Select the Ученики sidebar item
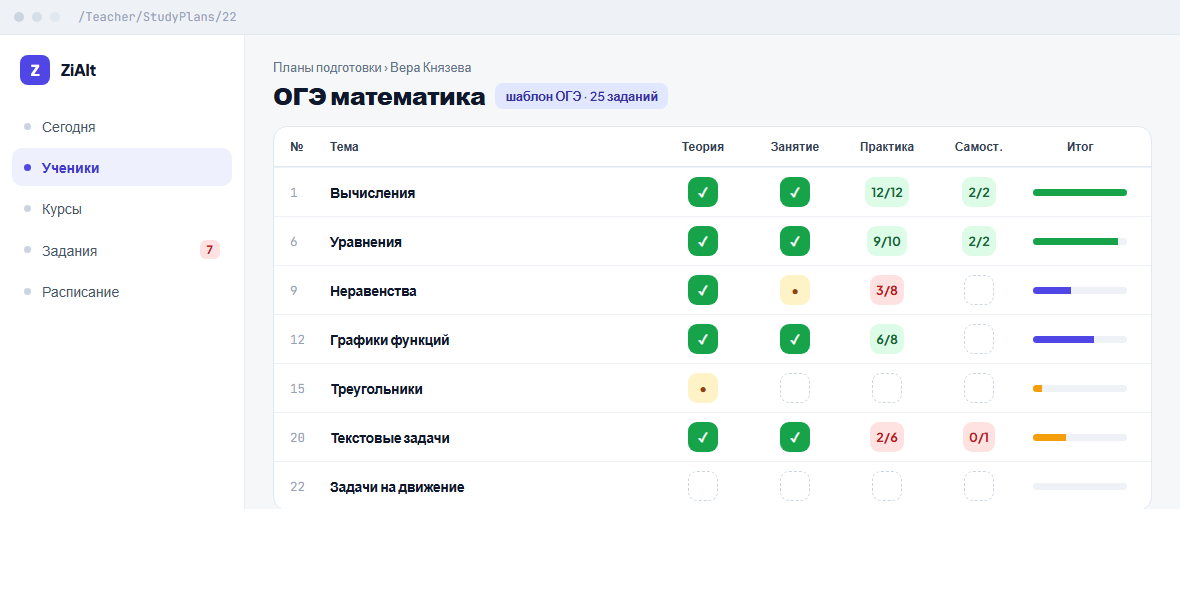This screenshot has width=1180, height=594. click(x=122, y=167)
